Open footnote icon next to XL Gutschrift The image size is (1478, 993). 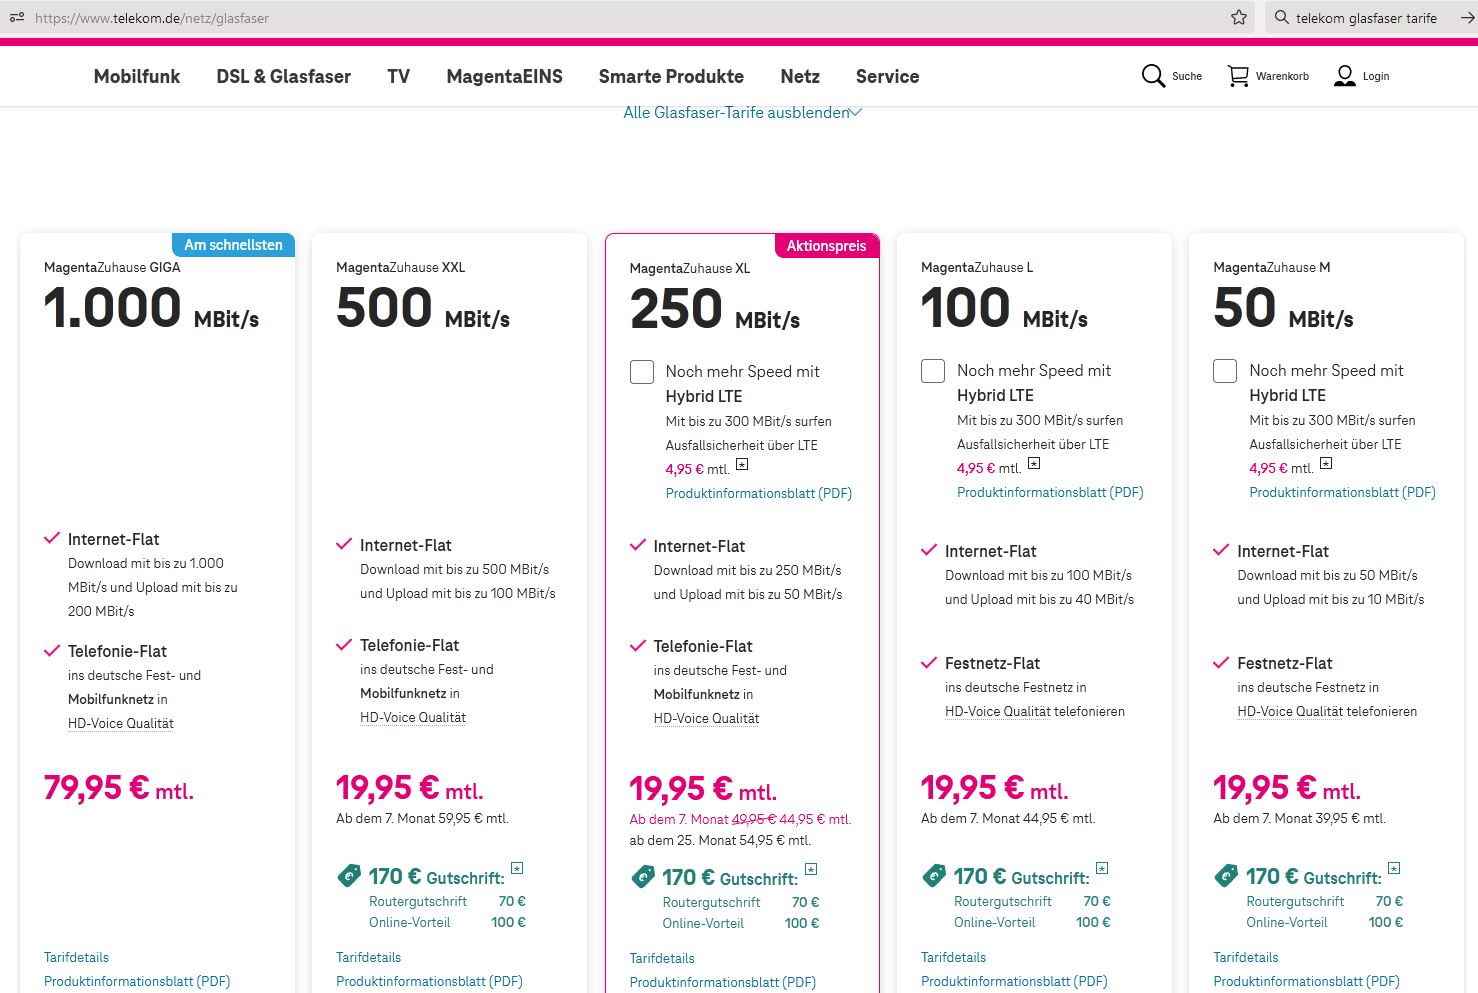point(811,869)
